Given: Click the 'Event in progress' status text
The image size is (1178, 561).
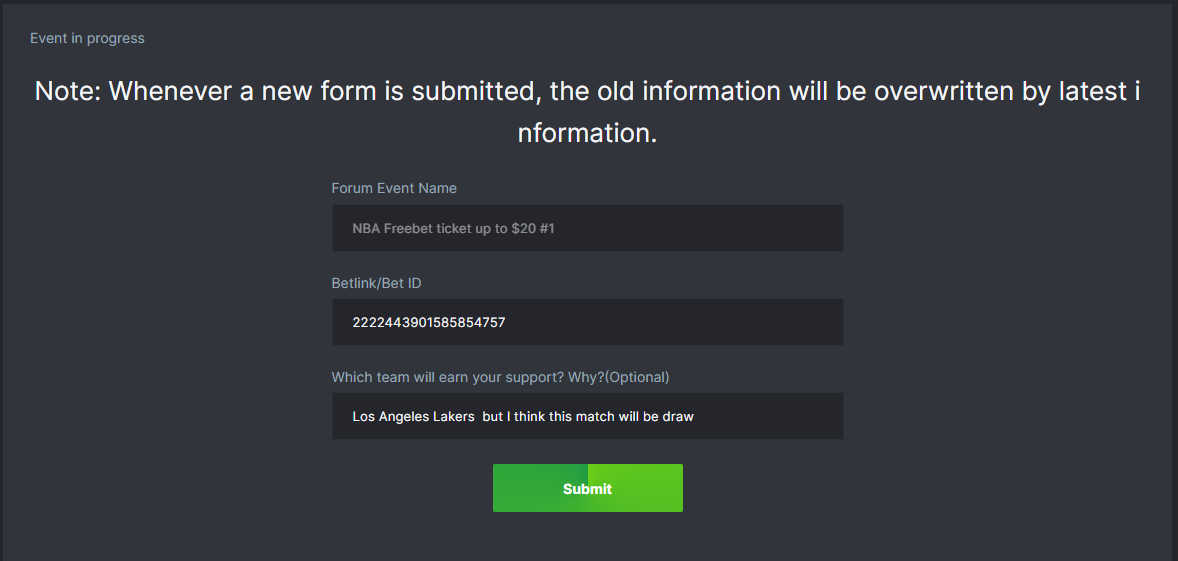Looking at the screenshot, I should pos(87,38).
